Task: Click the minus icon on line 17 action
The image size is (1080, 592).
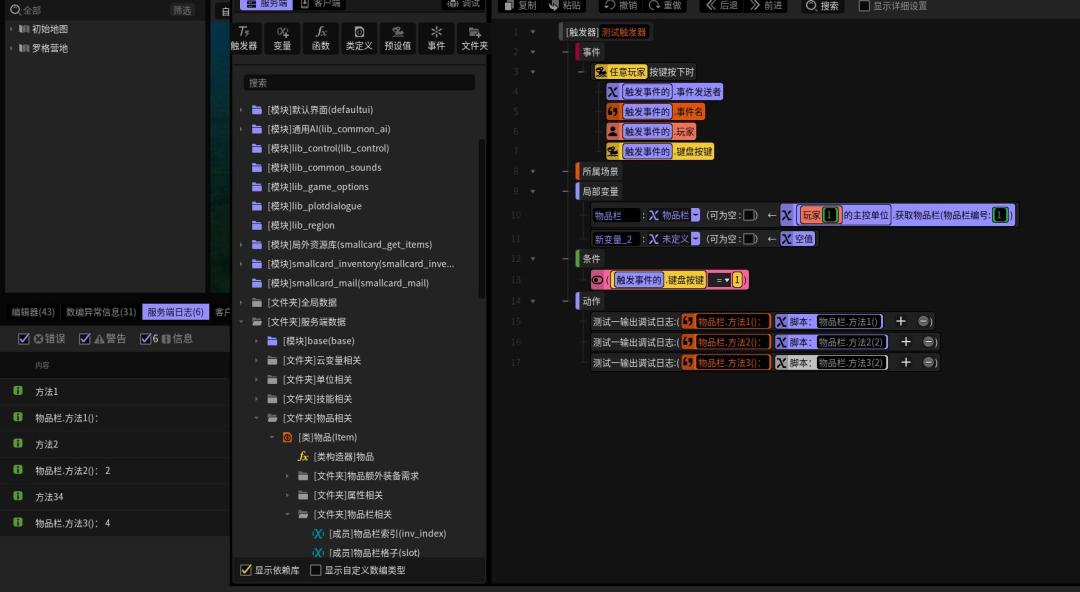Action: point(929,362)
